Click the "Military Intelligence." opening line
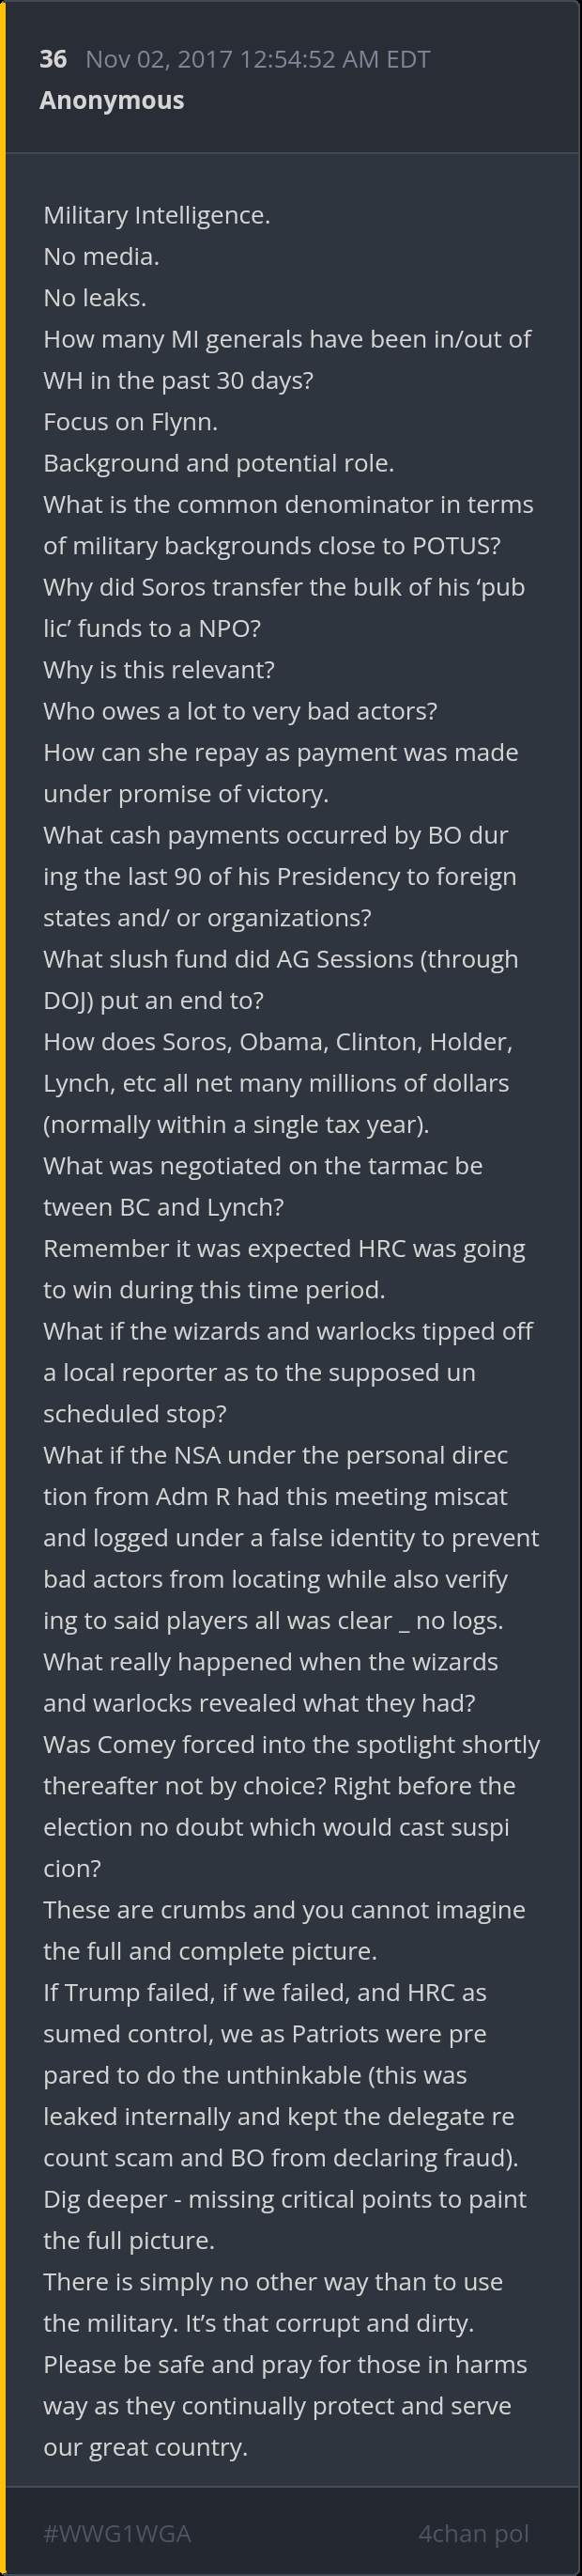 tap(157, 215)
